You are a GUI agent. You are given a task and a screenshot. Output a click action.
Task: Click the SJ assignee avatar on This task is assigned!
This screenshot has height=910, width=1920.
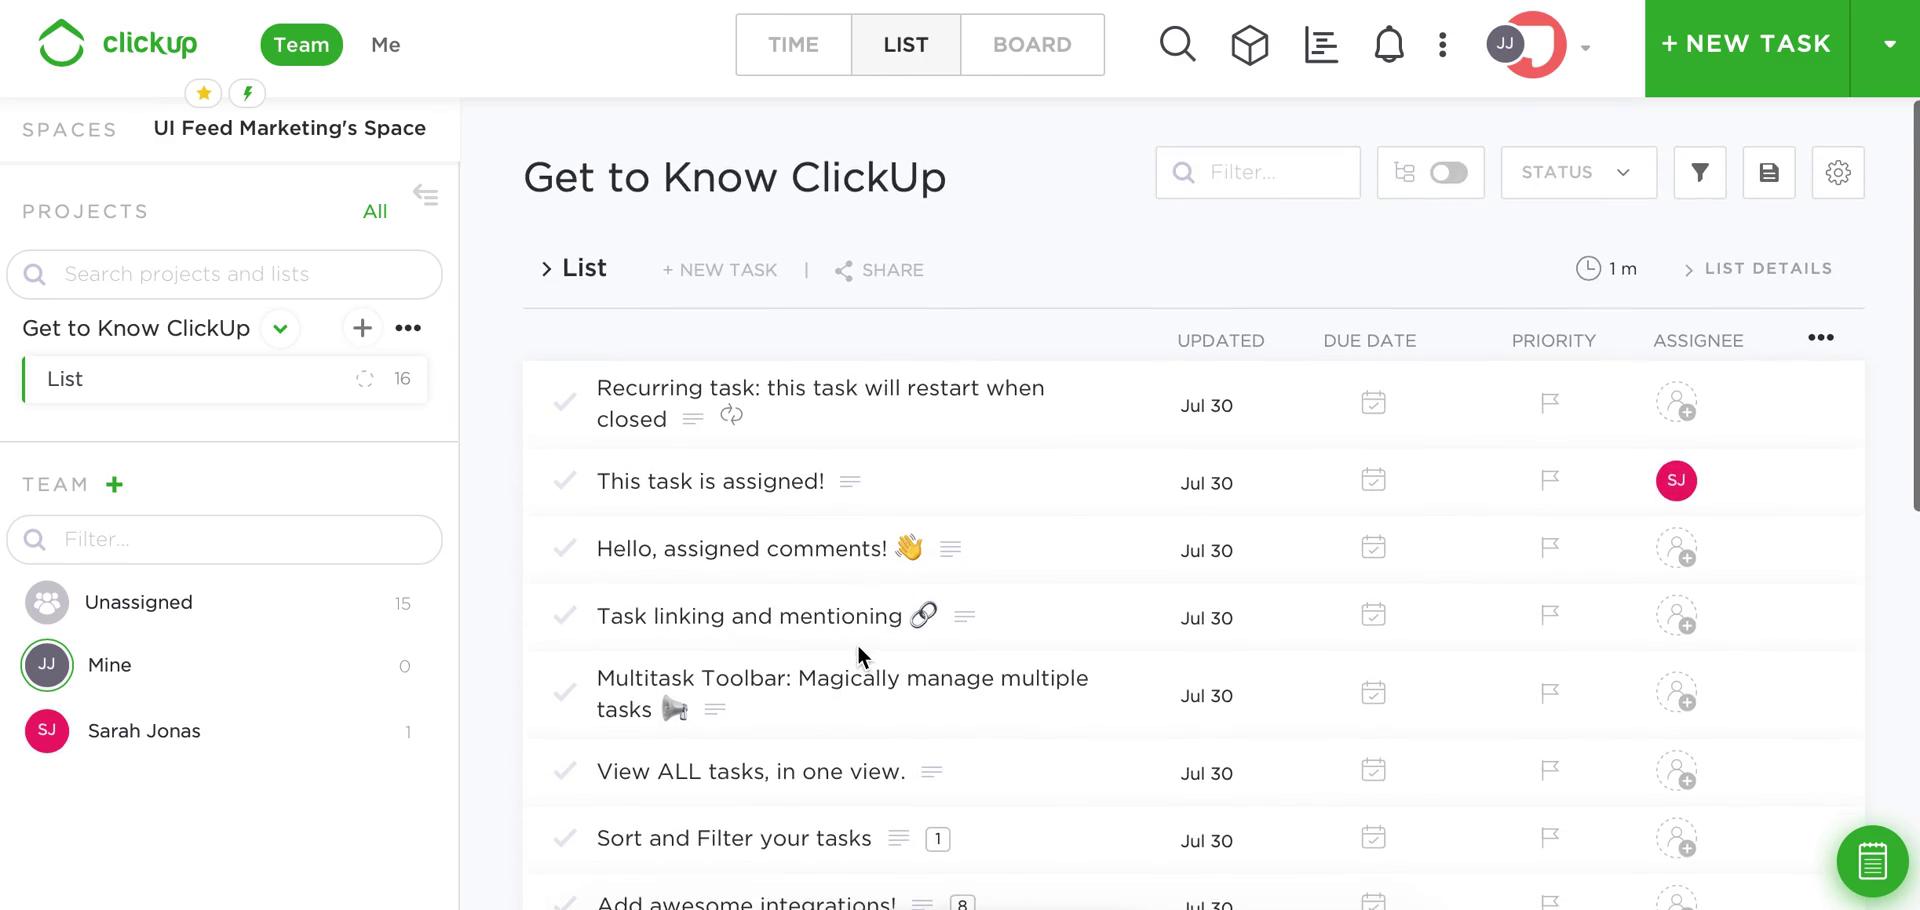click(1676, 480)
